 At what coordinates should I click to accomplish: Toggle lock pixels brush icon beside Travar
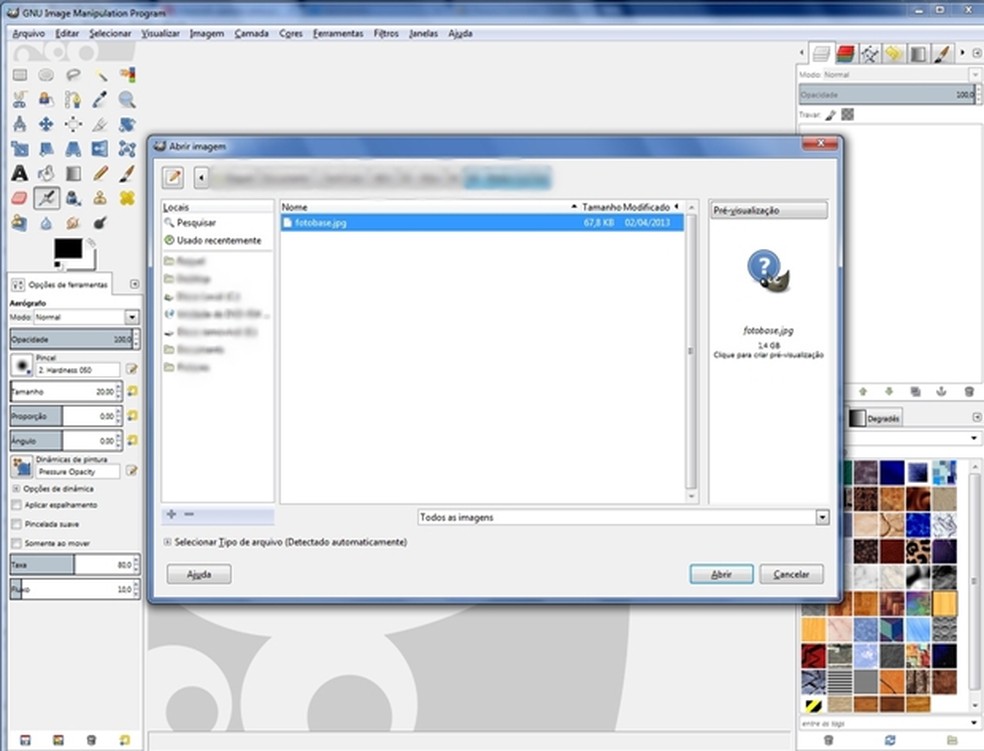[830, 115]
